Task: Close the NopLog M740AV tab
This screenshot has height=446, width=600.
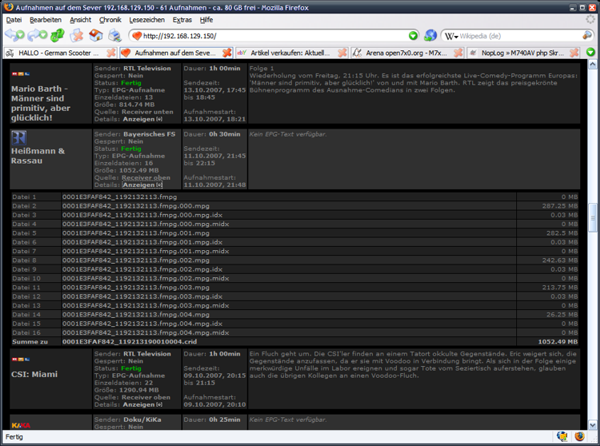Action: [x=574, y=53]
